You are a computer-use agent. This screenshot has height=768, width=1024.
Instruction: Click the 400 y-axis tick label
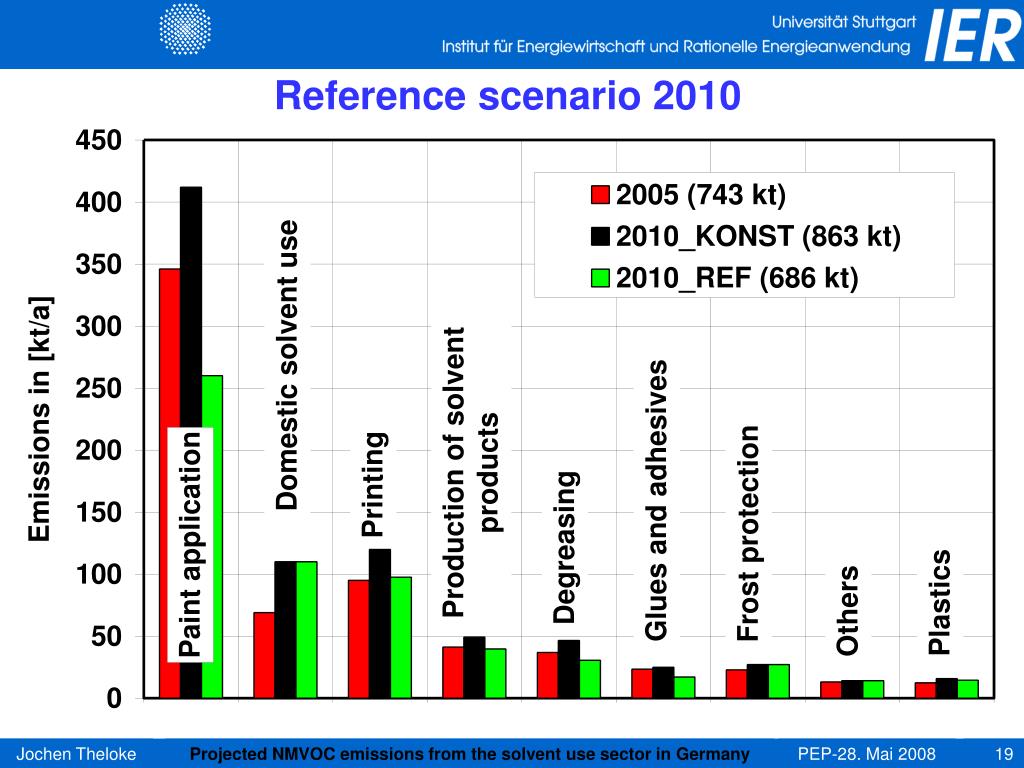coord(99,202)
